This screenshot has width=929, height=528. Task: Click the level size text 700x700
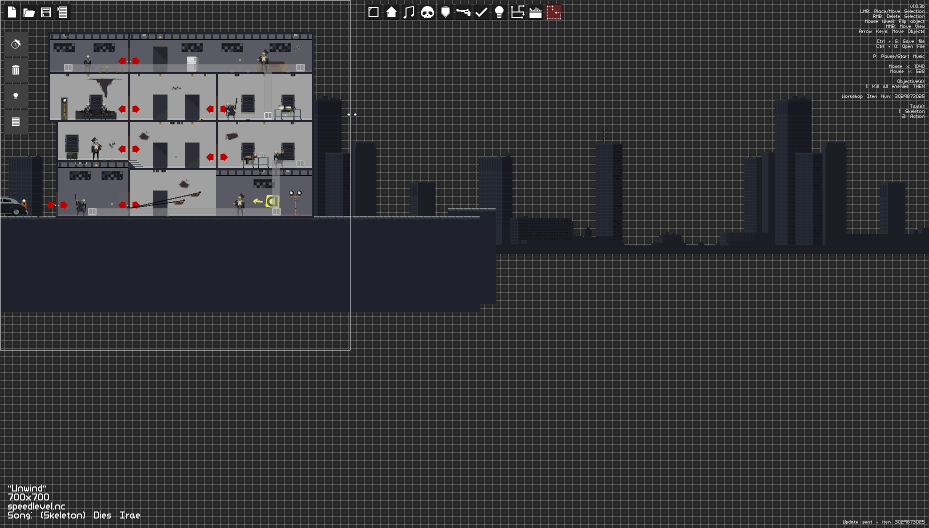[x=28, y=497]
